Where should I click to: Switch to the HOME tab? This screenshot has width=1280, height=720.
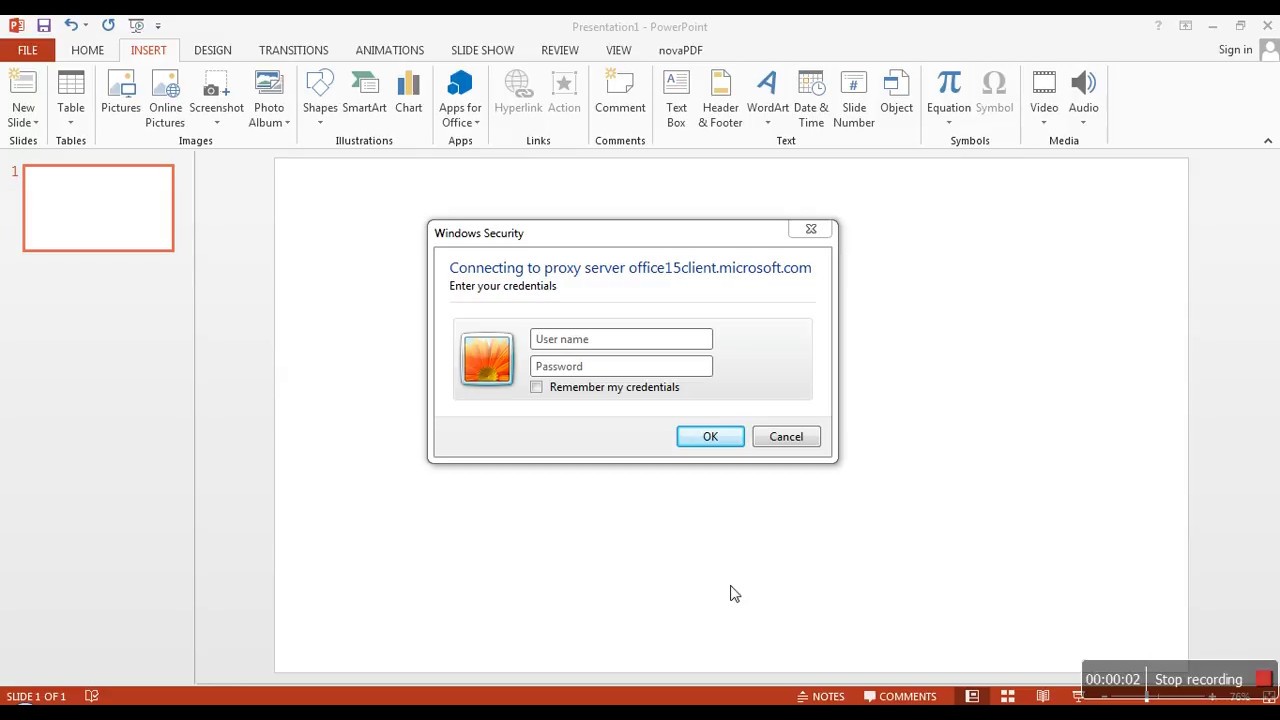pos(88,50)
